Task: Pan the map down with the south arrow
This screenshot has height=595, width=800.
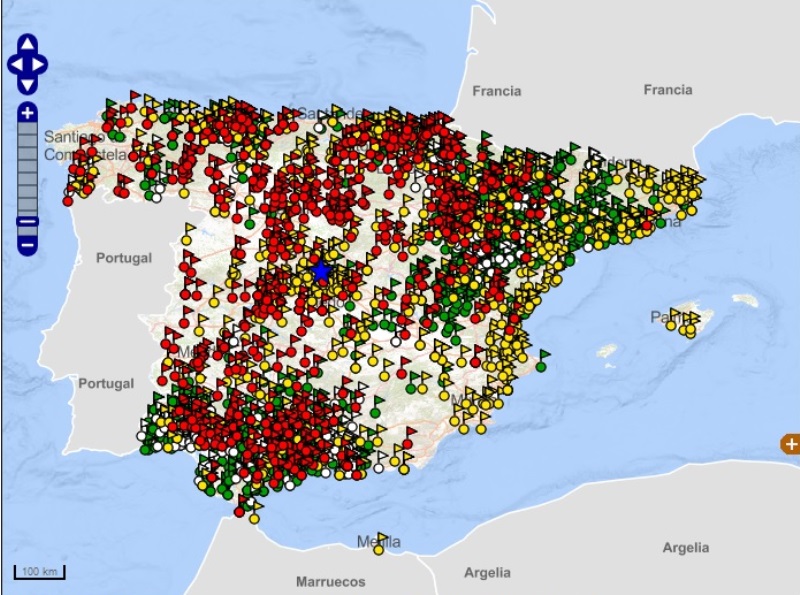Action: [28, 85]
